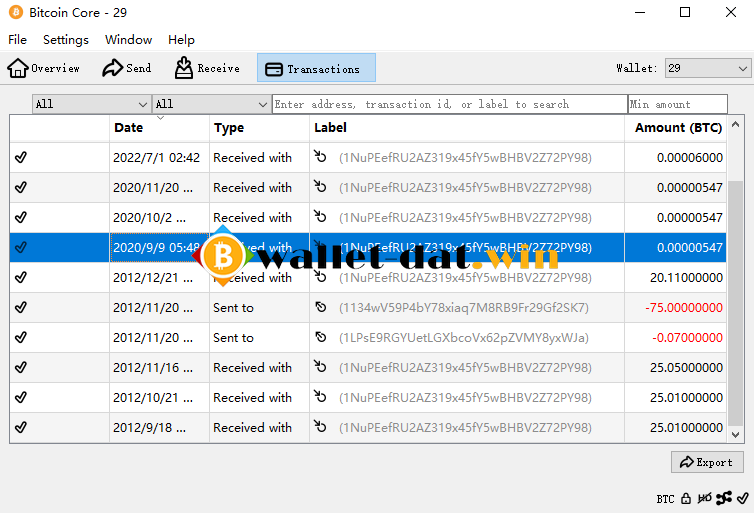The height and width of the screenshot is (513, 754).
Task: Click address 1LPsE9RGYUetLGXbcoVx62pZVMY8yxWJa label
Action: 464,338
